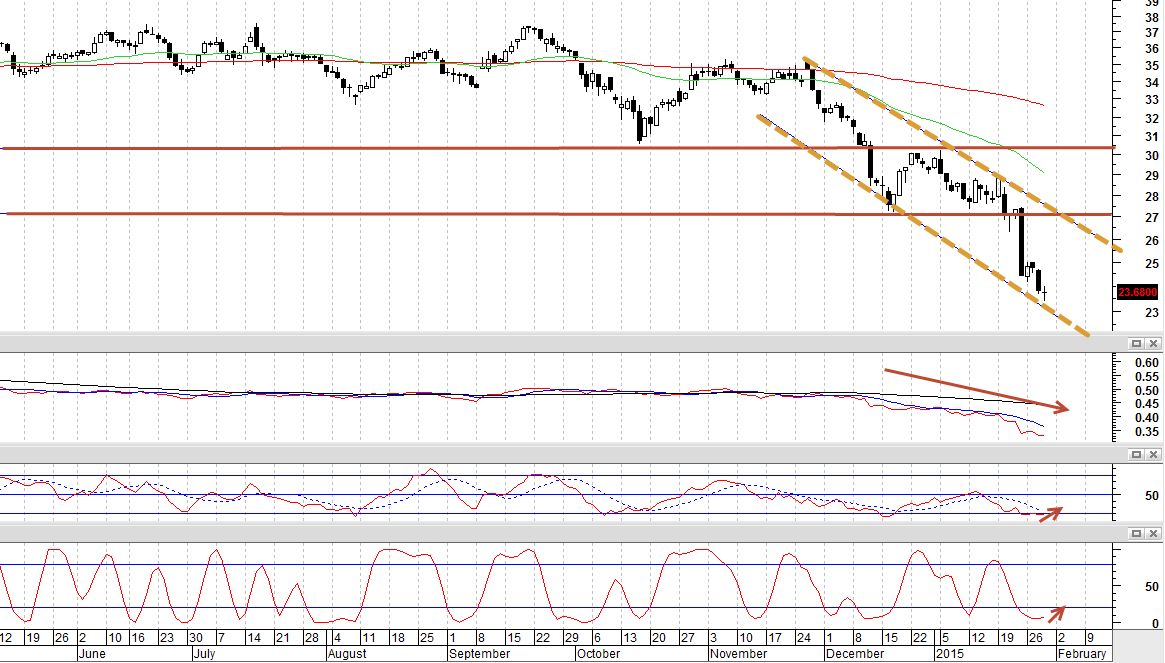
Task: Select the lower orange dashed channel trendline
Action: [x=923, y=225]
